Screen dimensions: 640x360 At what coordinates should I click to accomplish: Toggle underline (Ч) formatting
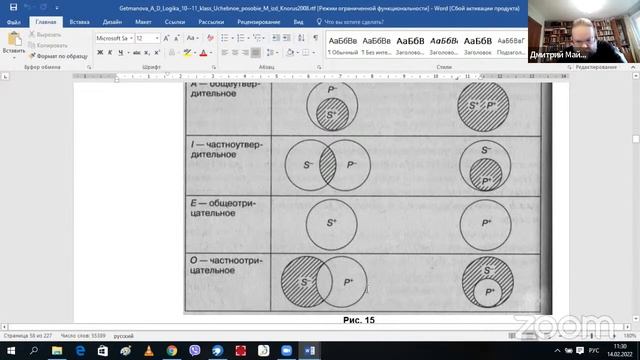point(120,53)
